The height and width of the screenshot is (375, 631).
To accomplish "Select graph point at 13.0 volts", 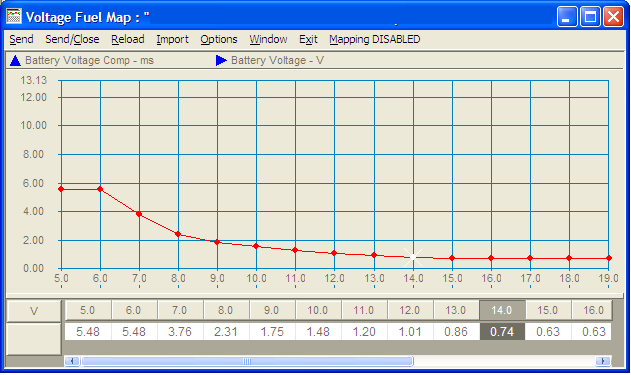I will coord(374,255).
